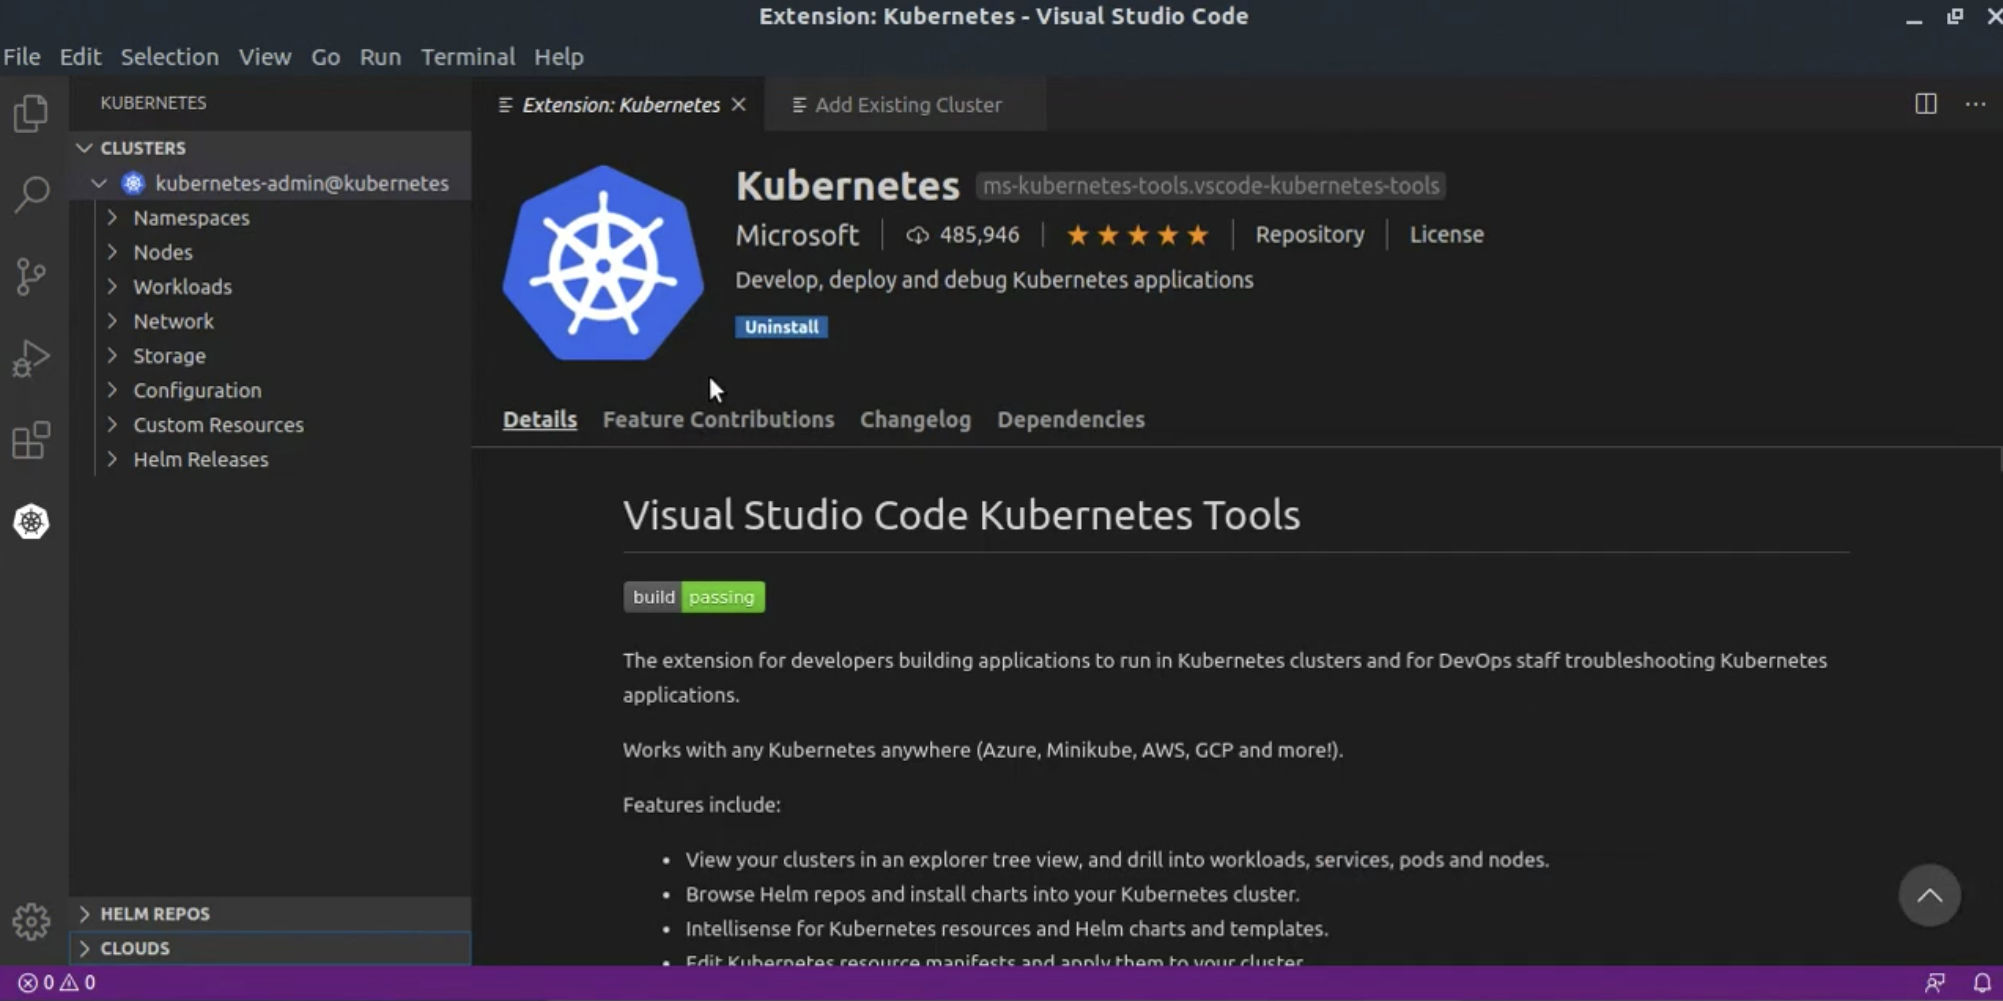Open the Go menu

(325, 57)
